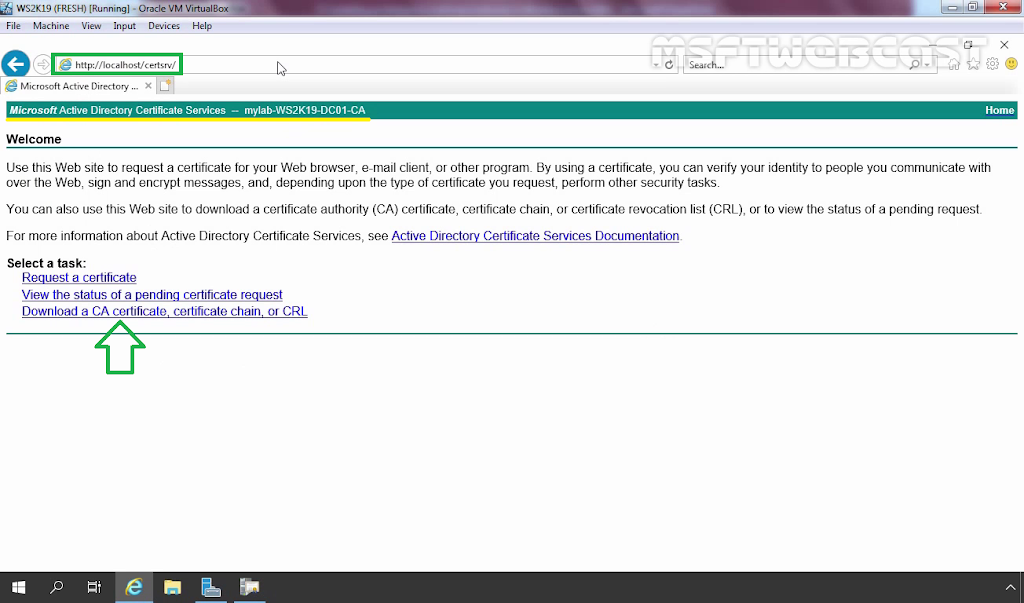1024x603 pixels.
Task: Click the last pinned taskbar app icon
Action: pos(249,587)
